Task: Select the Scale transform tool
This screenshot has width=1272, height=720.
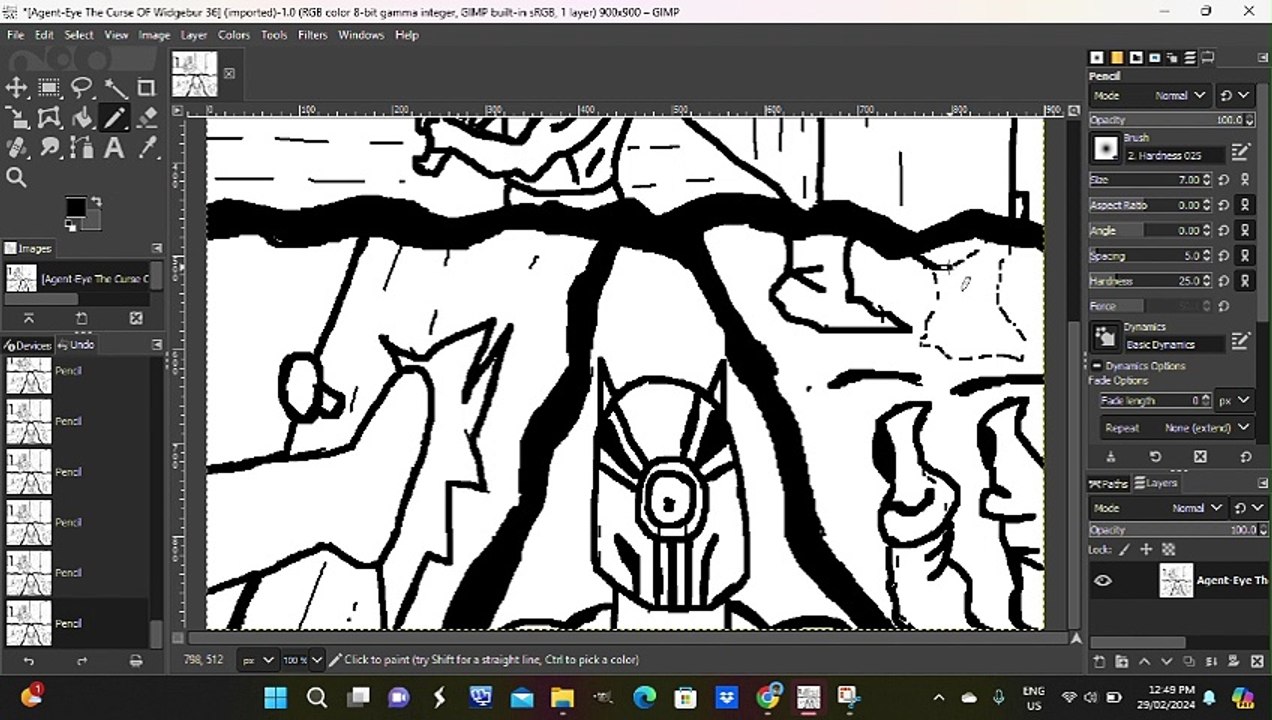Action: pos(17,118)
